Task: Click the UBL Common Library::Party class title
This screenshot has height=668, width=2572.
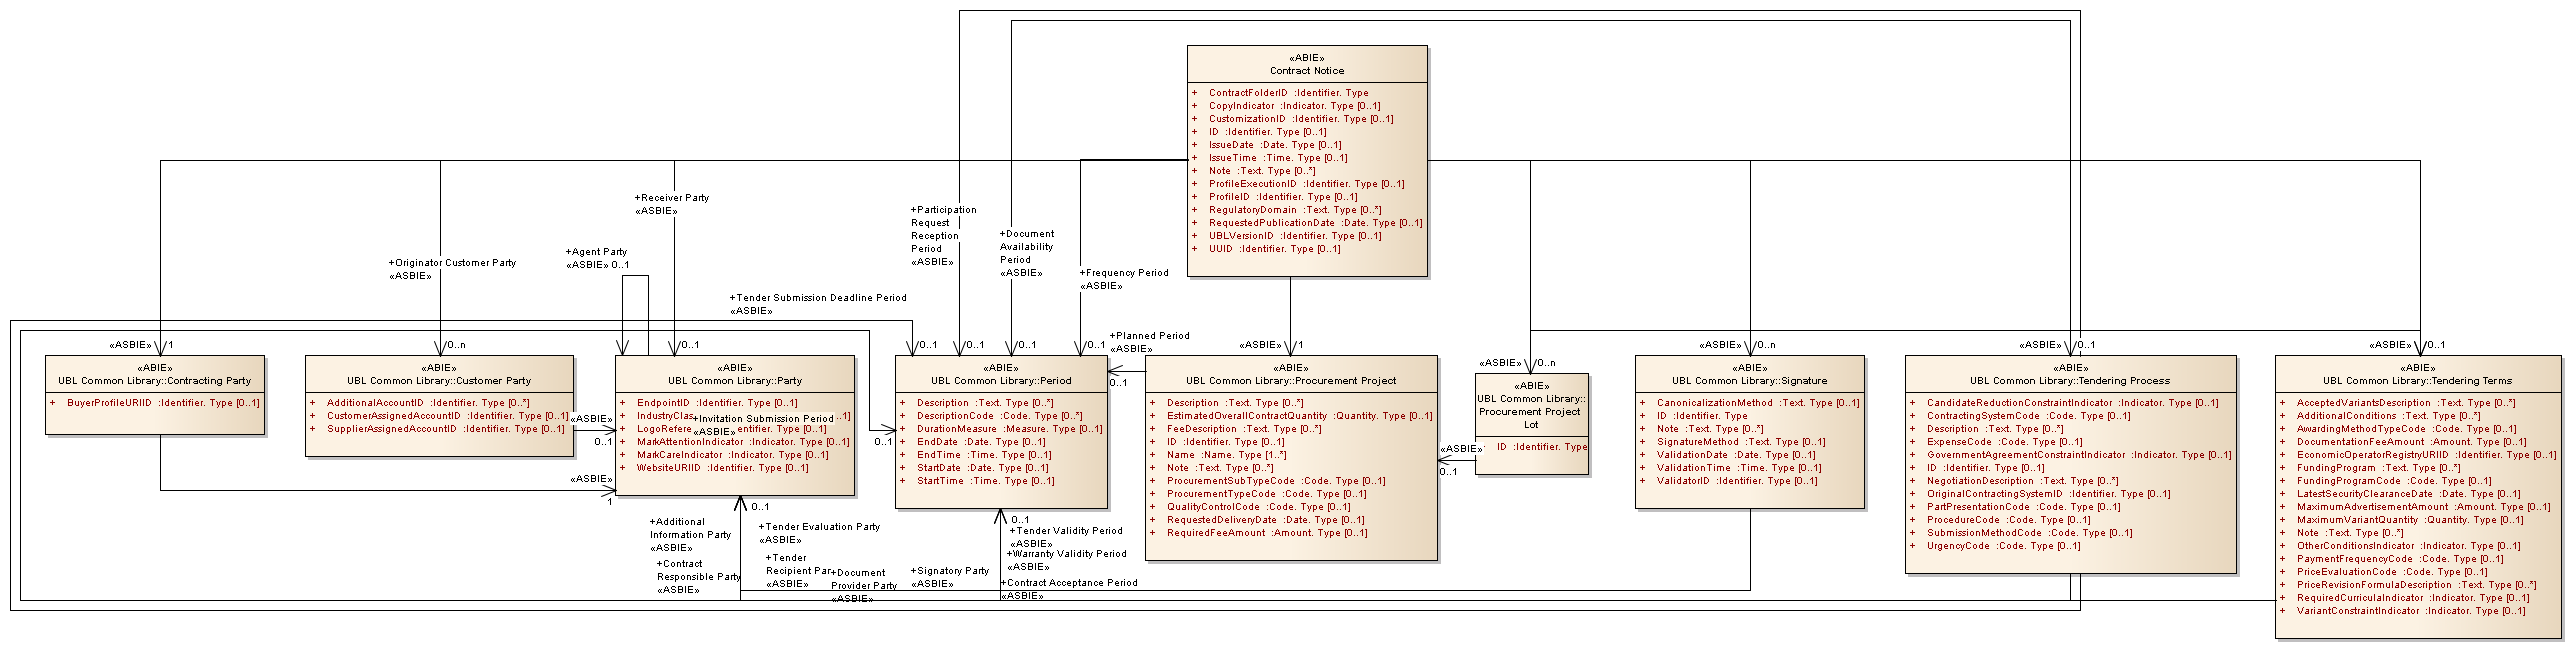Action: pyautogui.click(x=735, y=381)
